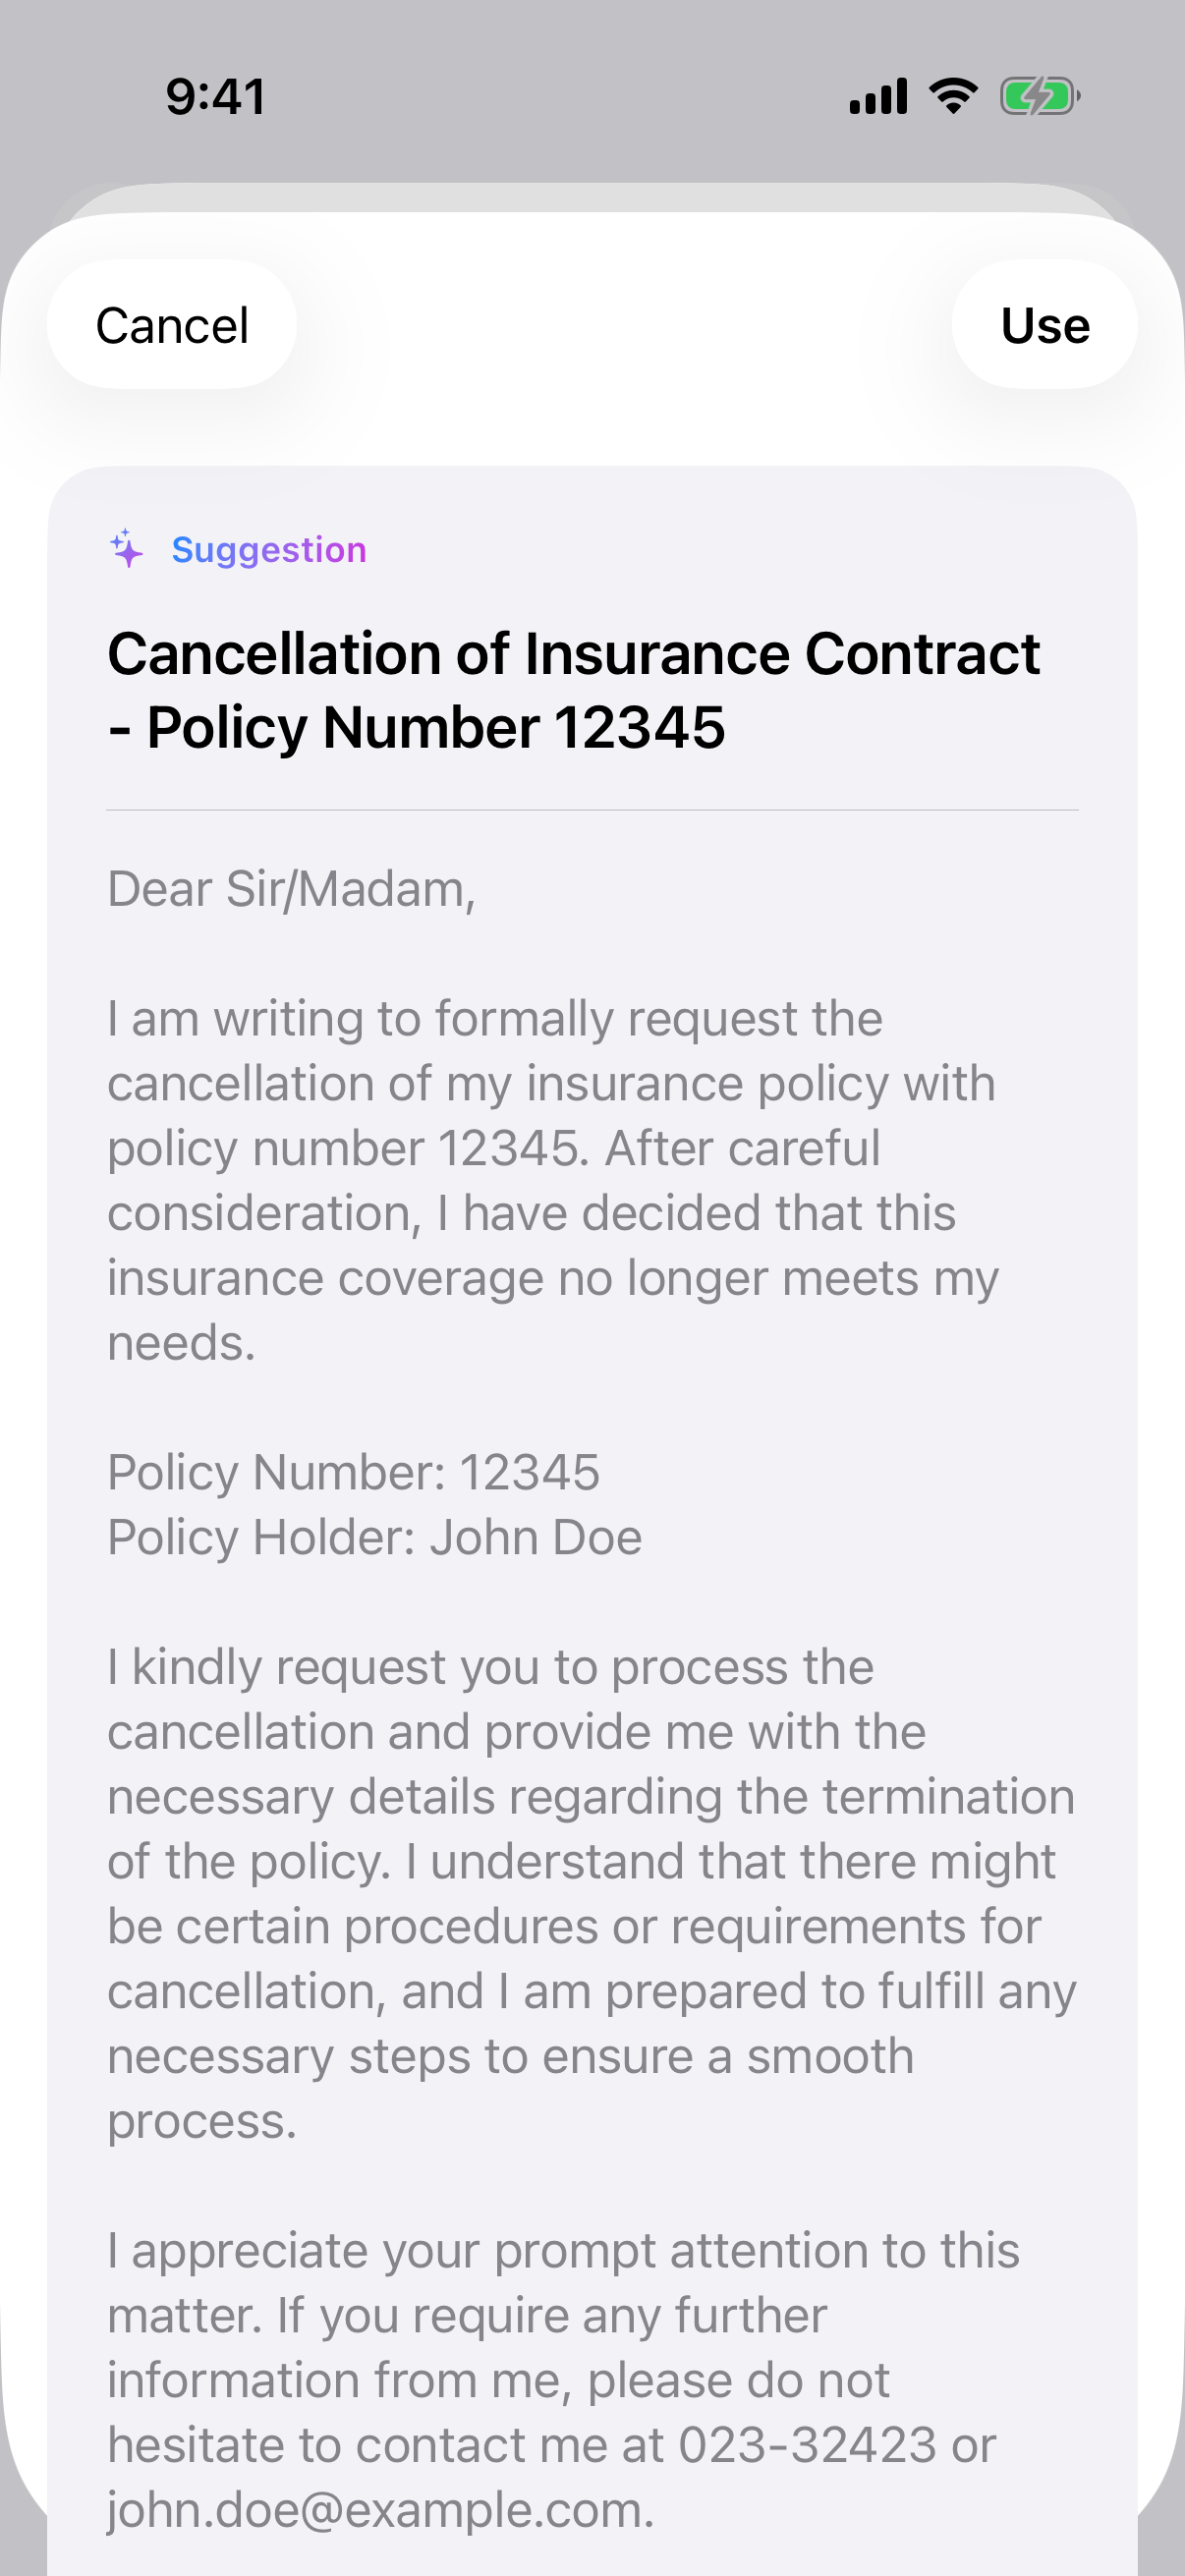The width and height of the screenshot is (1185, 2576).
Task: Click the Suggestion label
Action: pyautogui.click(x=269, y=550)
